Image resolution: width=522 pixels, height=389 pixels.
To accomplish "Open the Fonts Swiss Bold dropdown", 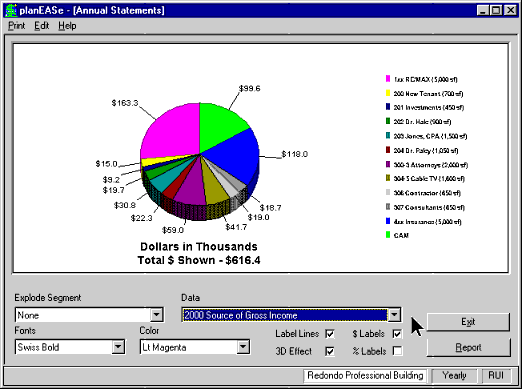I will pyautogui.click(x=118, y=347).
